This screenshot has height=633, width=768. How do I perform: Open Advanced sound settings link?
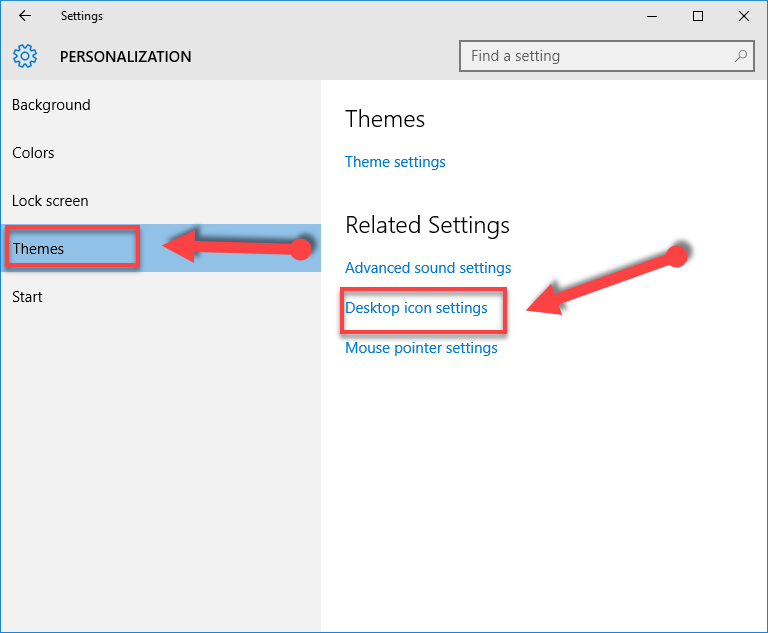coord(428,268)
